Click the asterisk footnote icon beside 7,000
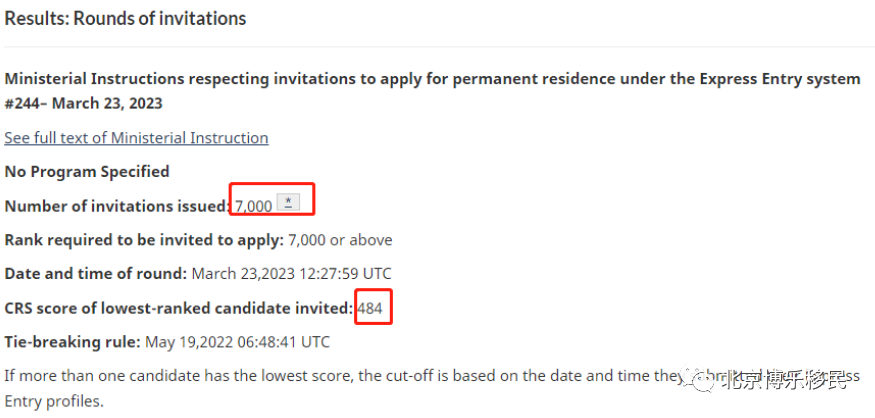This screenshot has height=418, width=875. pyautogui.click(x=288, y=202)
